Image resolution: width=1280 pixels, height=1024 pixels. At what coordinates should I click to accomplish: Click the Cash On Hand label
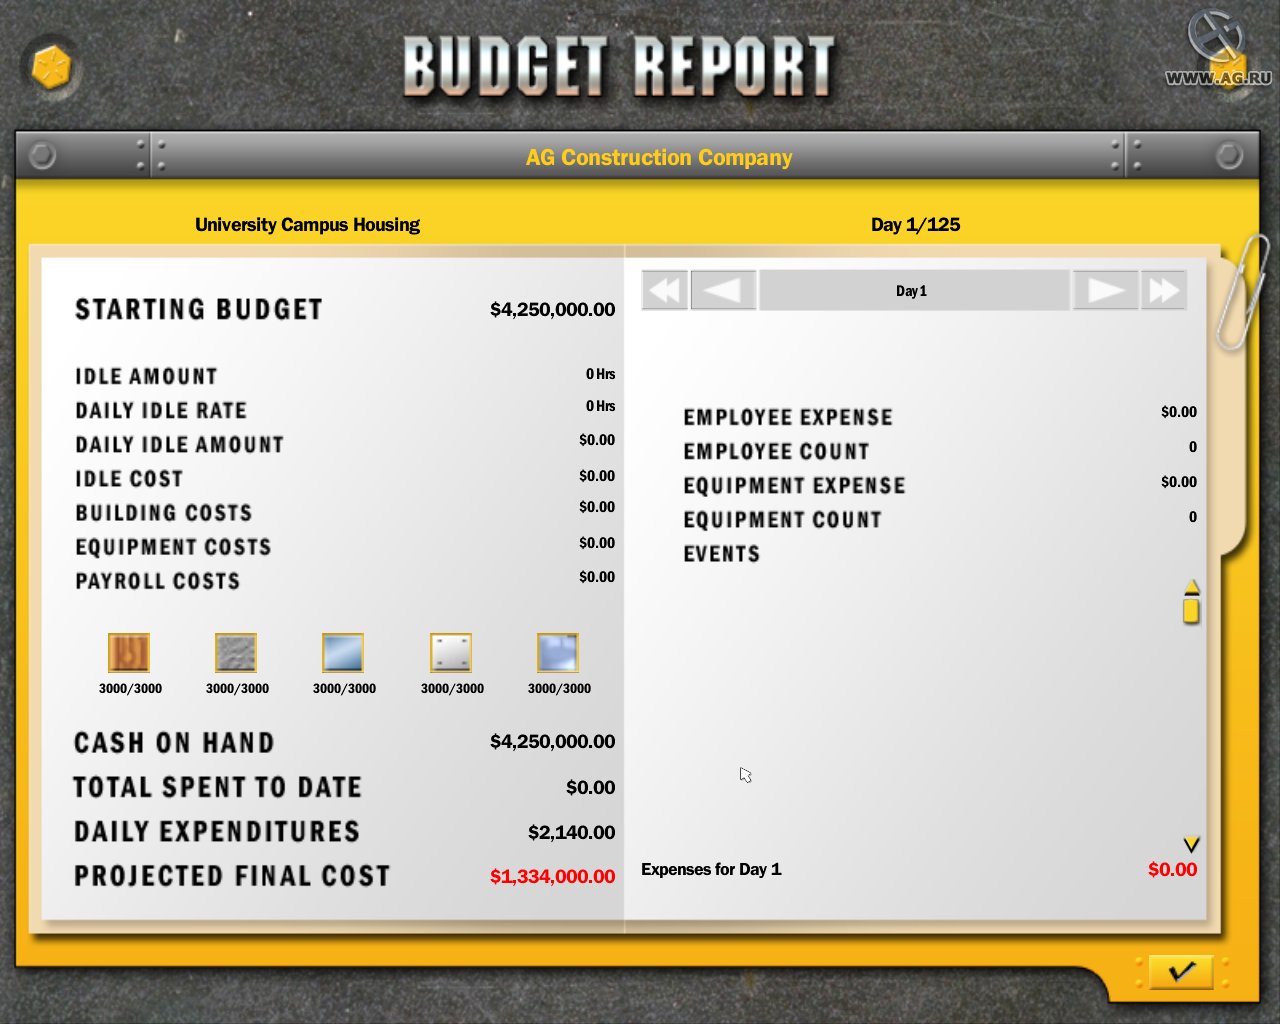tap(174, 743)
